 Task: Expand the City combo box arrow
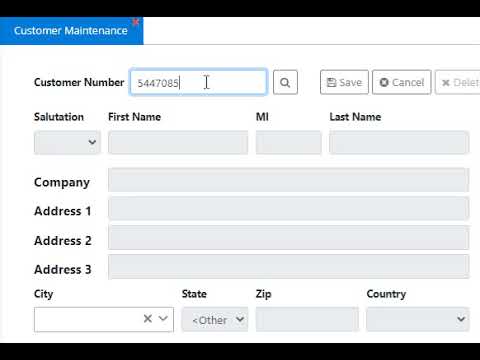click(x=163, y=319)
